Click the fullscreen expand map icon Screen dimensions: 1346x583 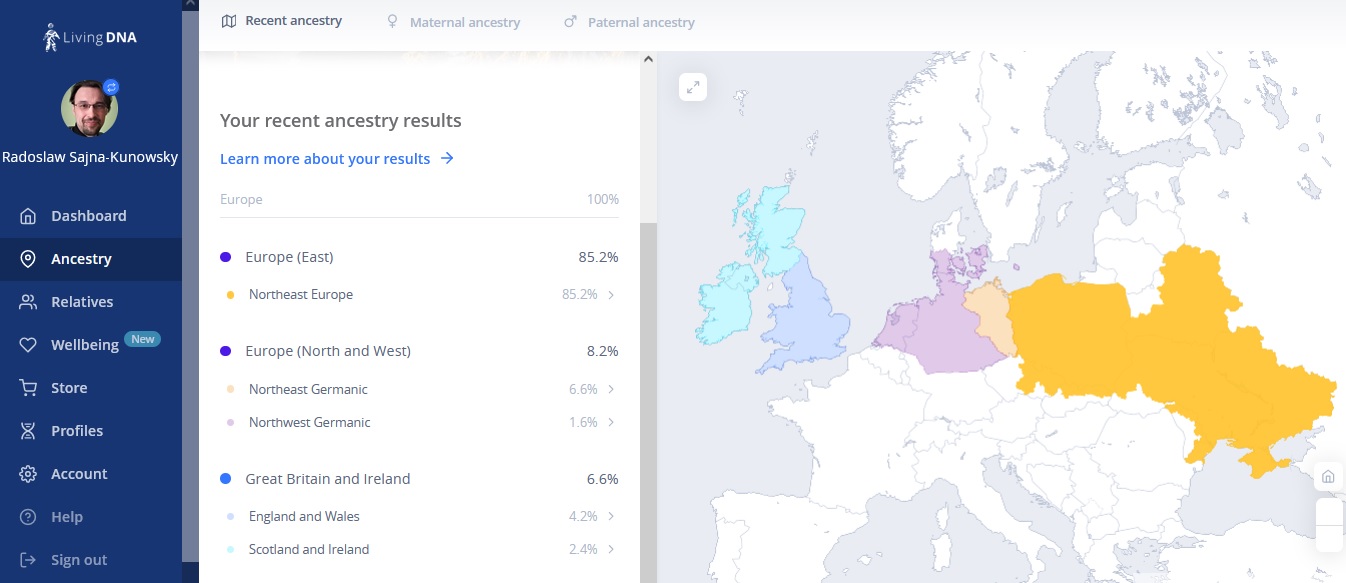tap(692, 87)
